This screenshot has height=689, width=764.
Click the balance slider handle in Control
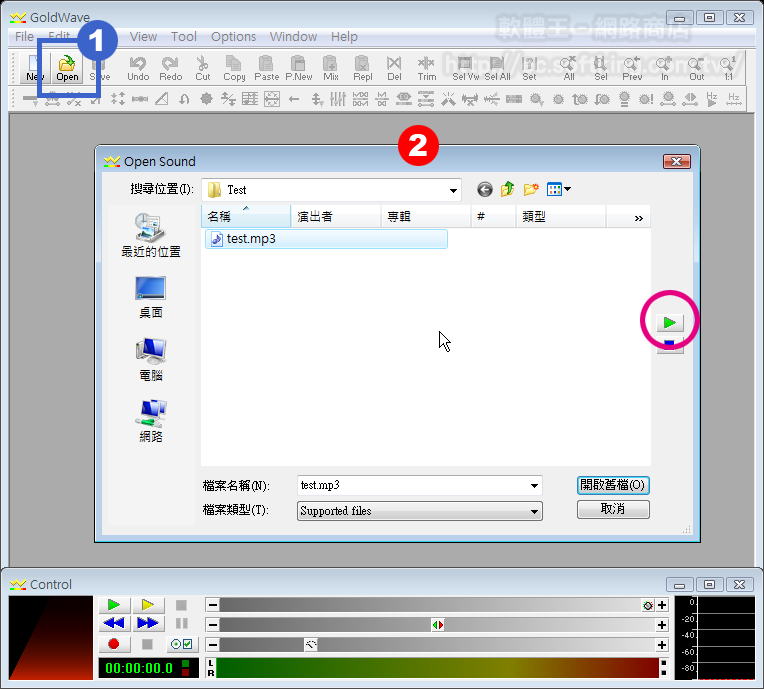point(437,625)
